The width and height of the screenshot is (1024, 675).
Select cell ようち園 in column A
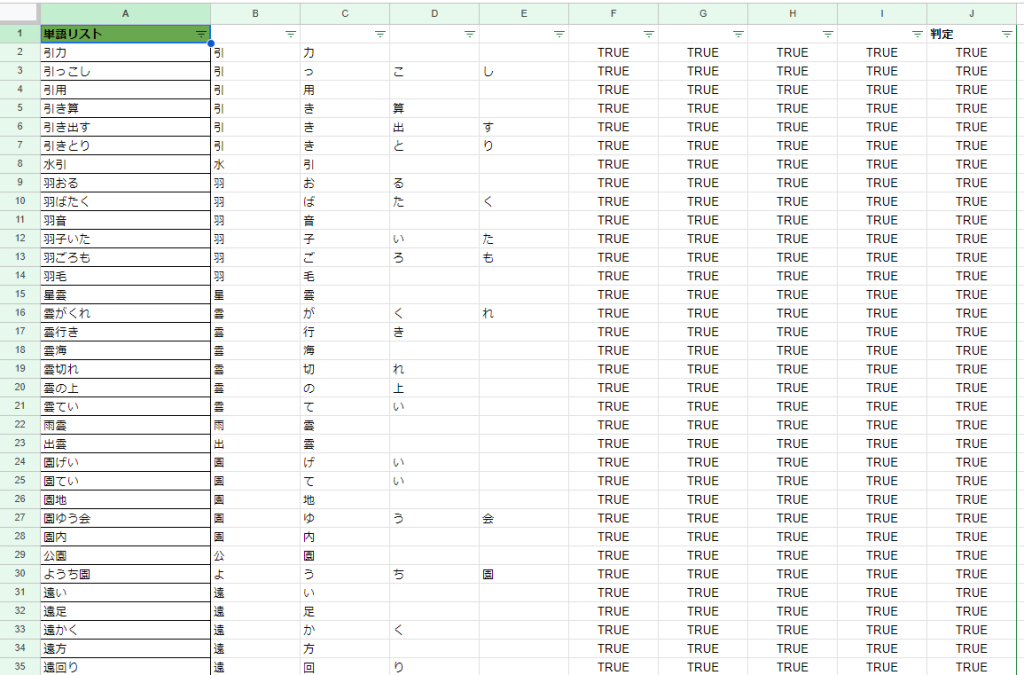click(x=125, y=574)
